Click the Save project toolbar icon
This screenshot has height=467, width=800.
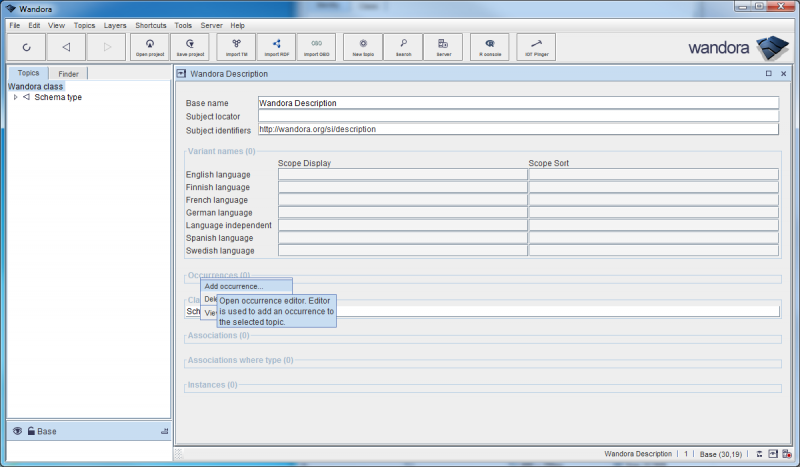coord(189,47)
